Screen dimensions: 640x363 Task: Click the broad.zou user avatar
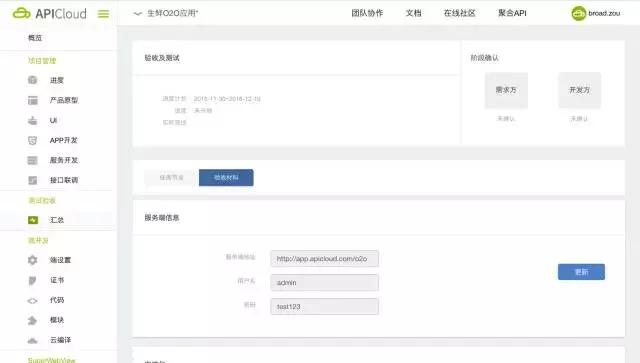coord(578,13)
